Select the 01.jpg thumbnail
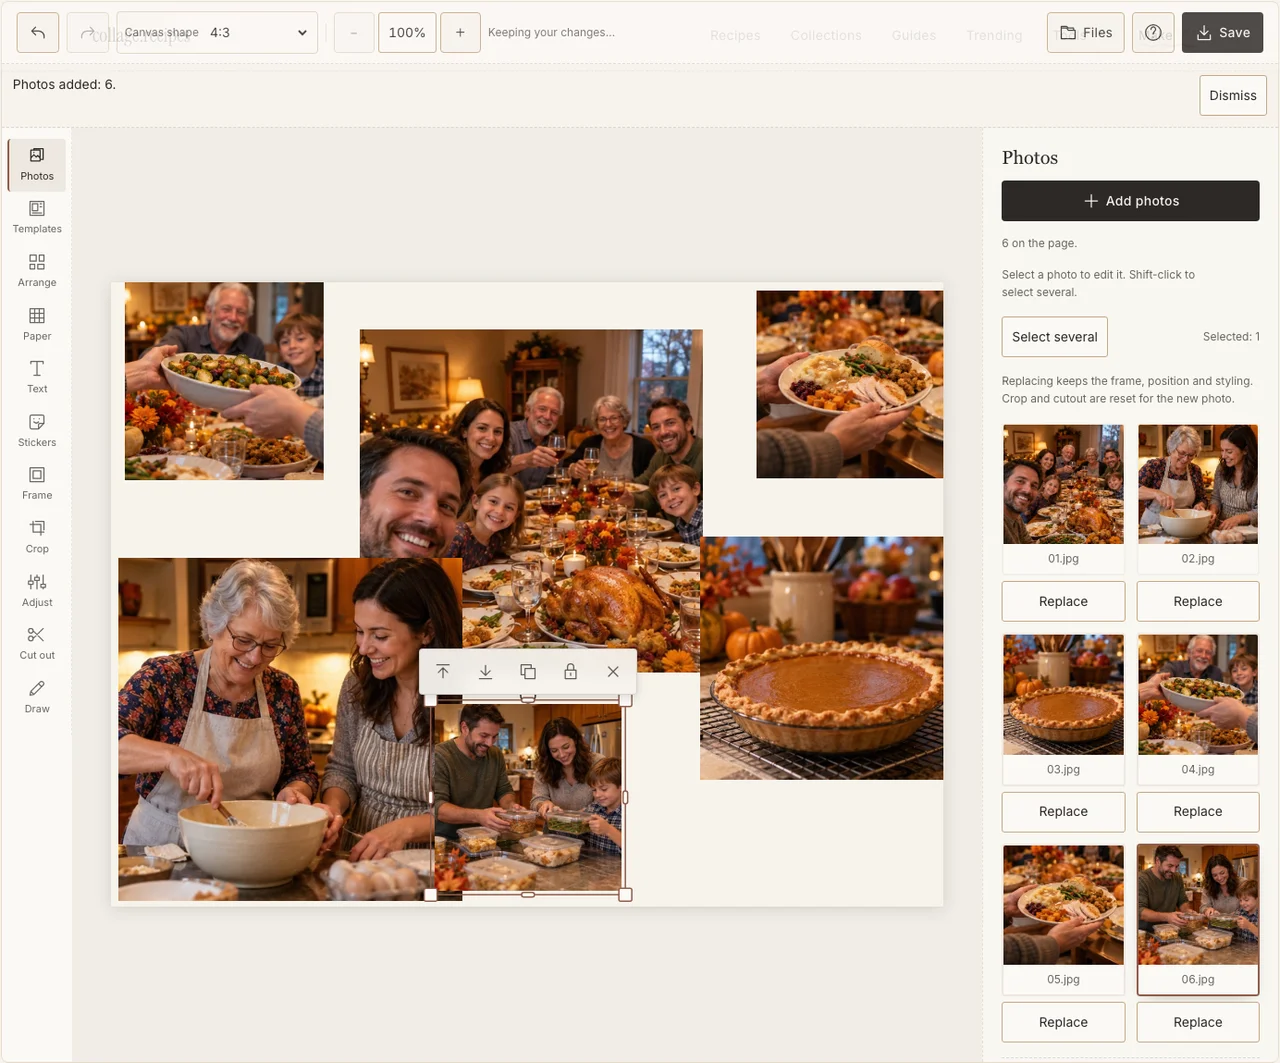The image size is (1280, 1063). click(x=1063, y=498)
